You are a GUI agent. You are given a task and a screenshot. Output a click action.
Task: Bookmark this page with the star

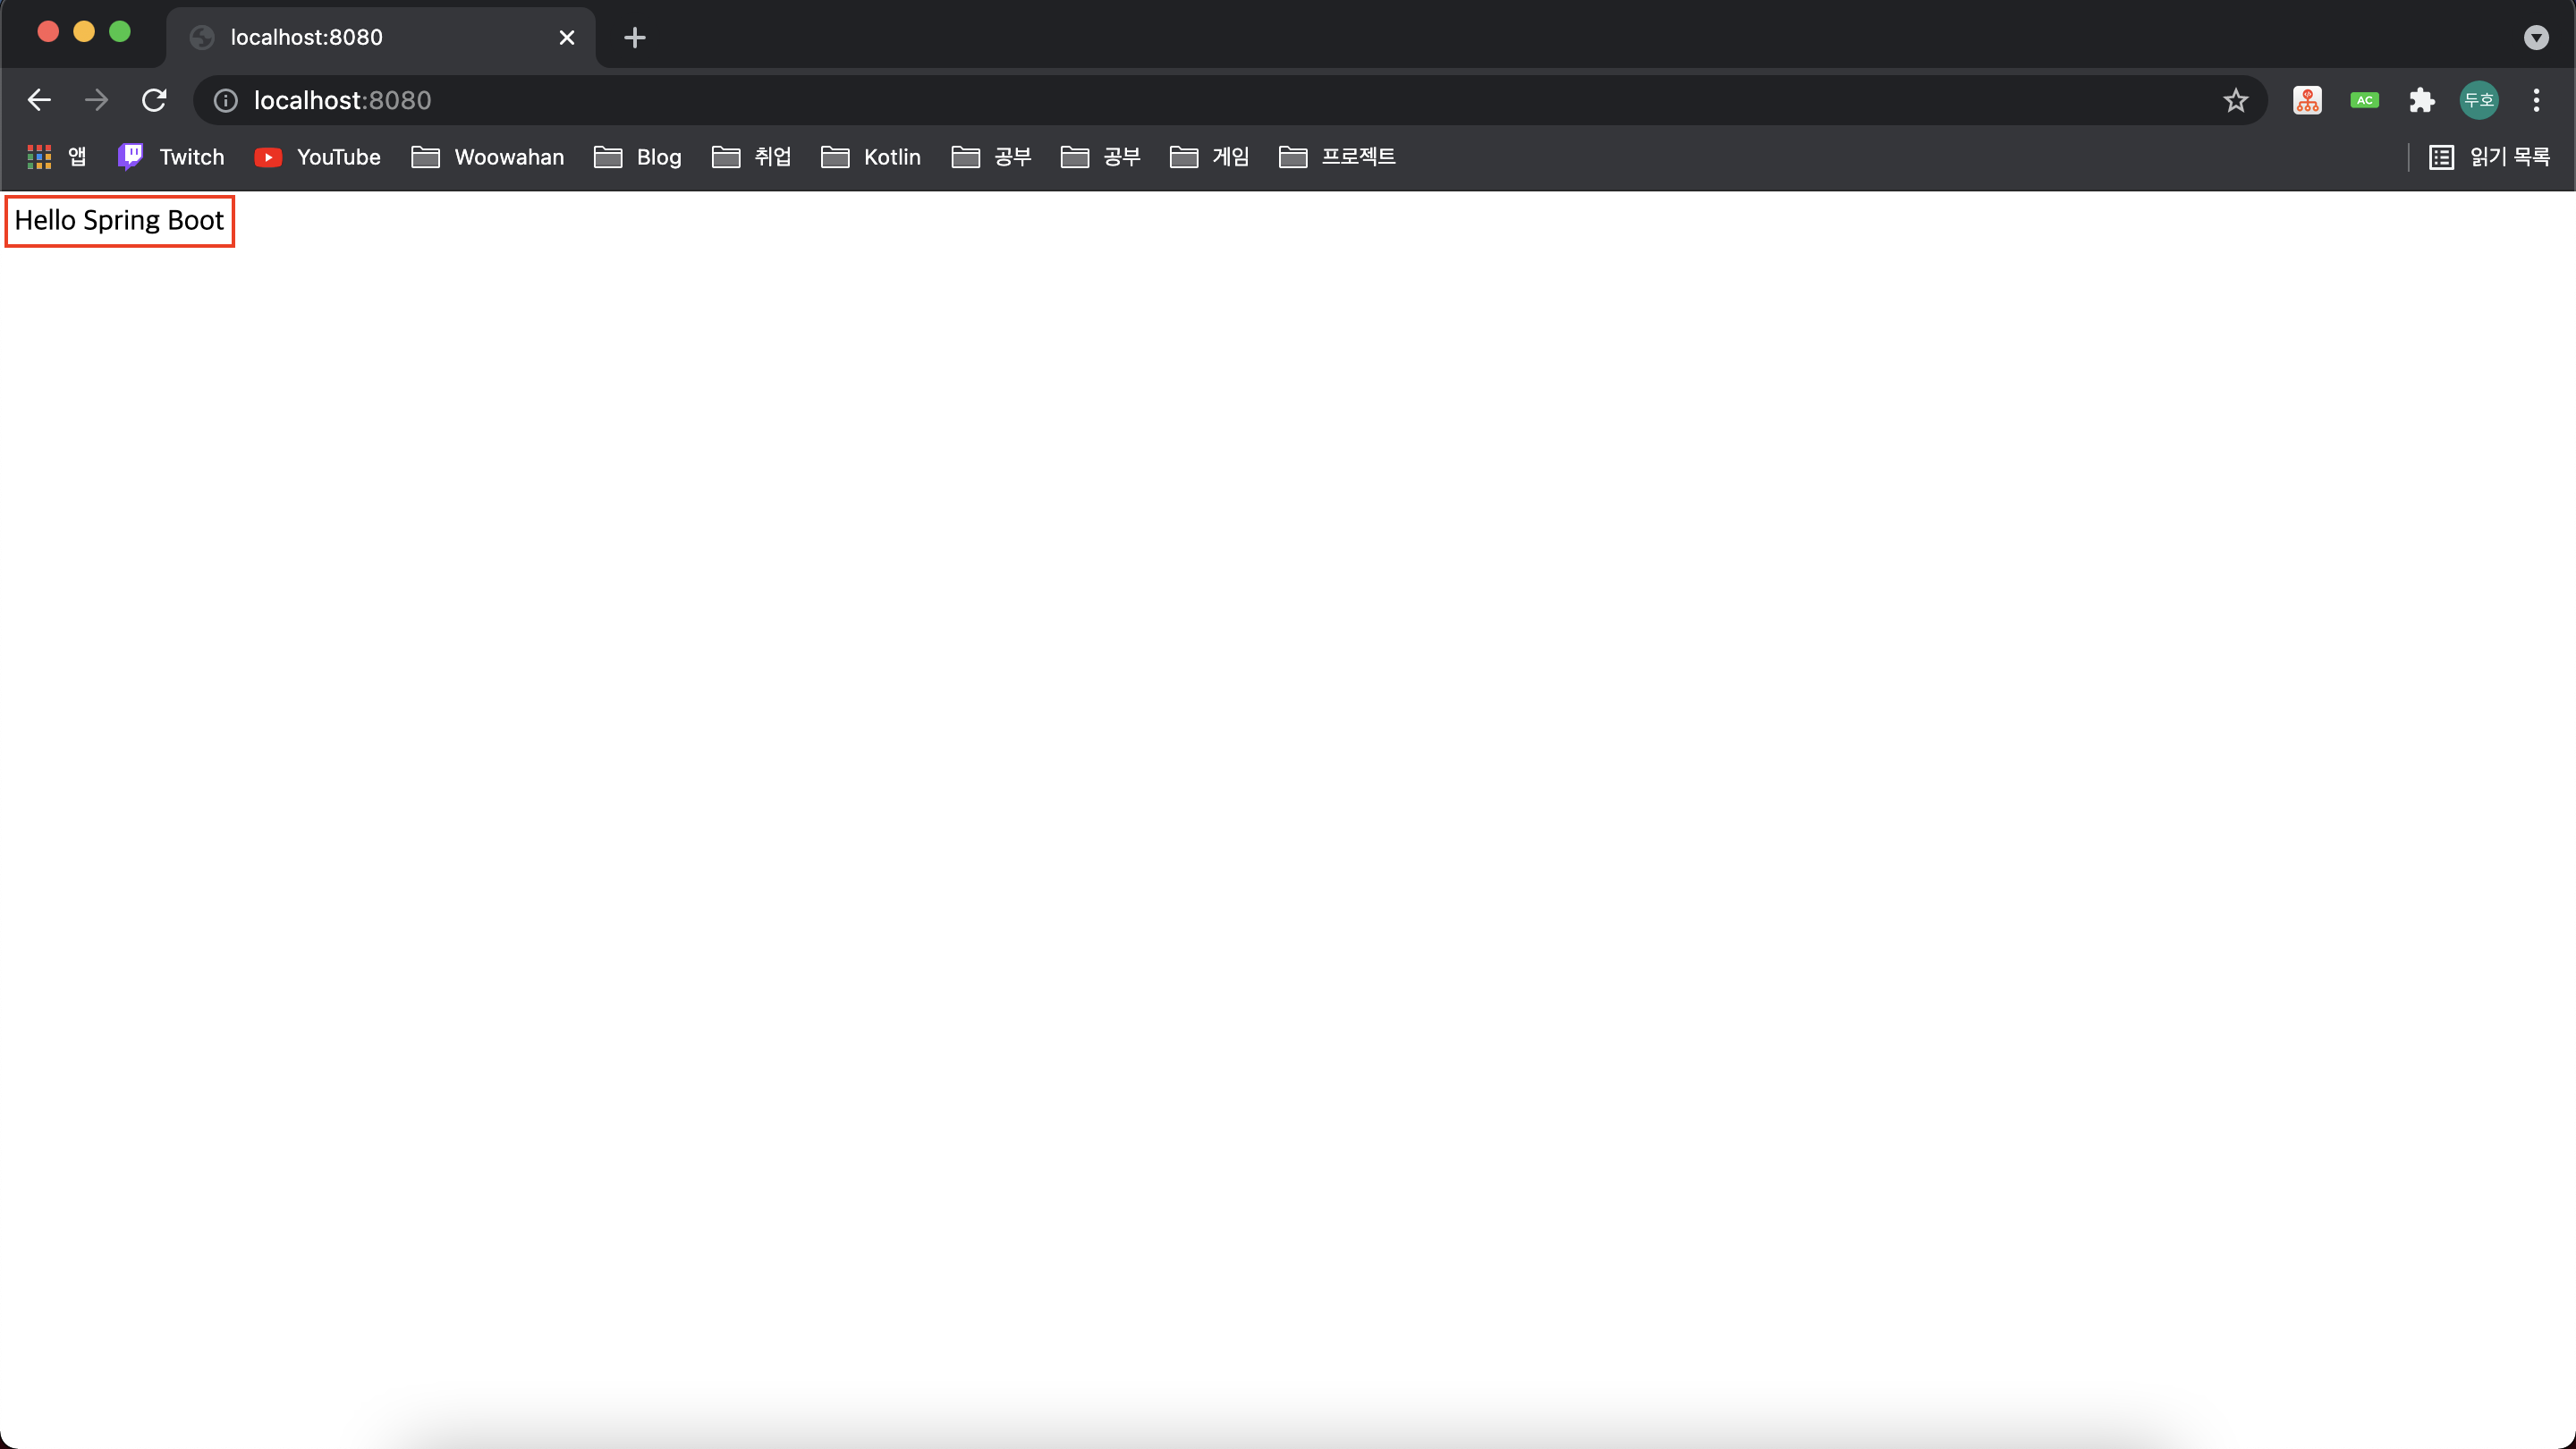click(x=2235, y=100)
